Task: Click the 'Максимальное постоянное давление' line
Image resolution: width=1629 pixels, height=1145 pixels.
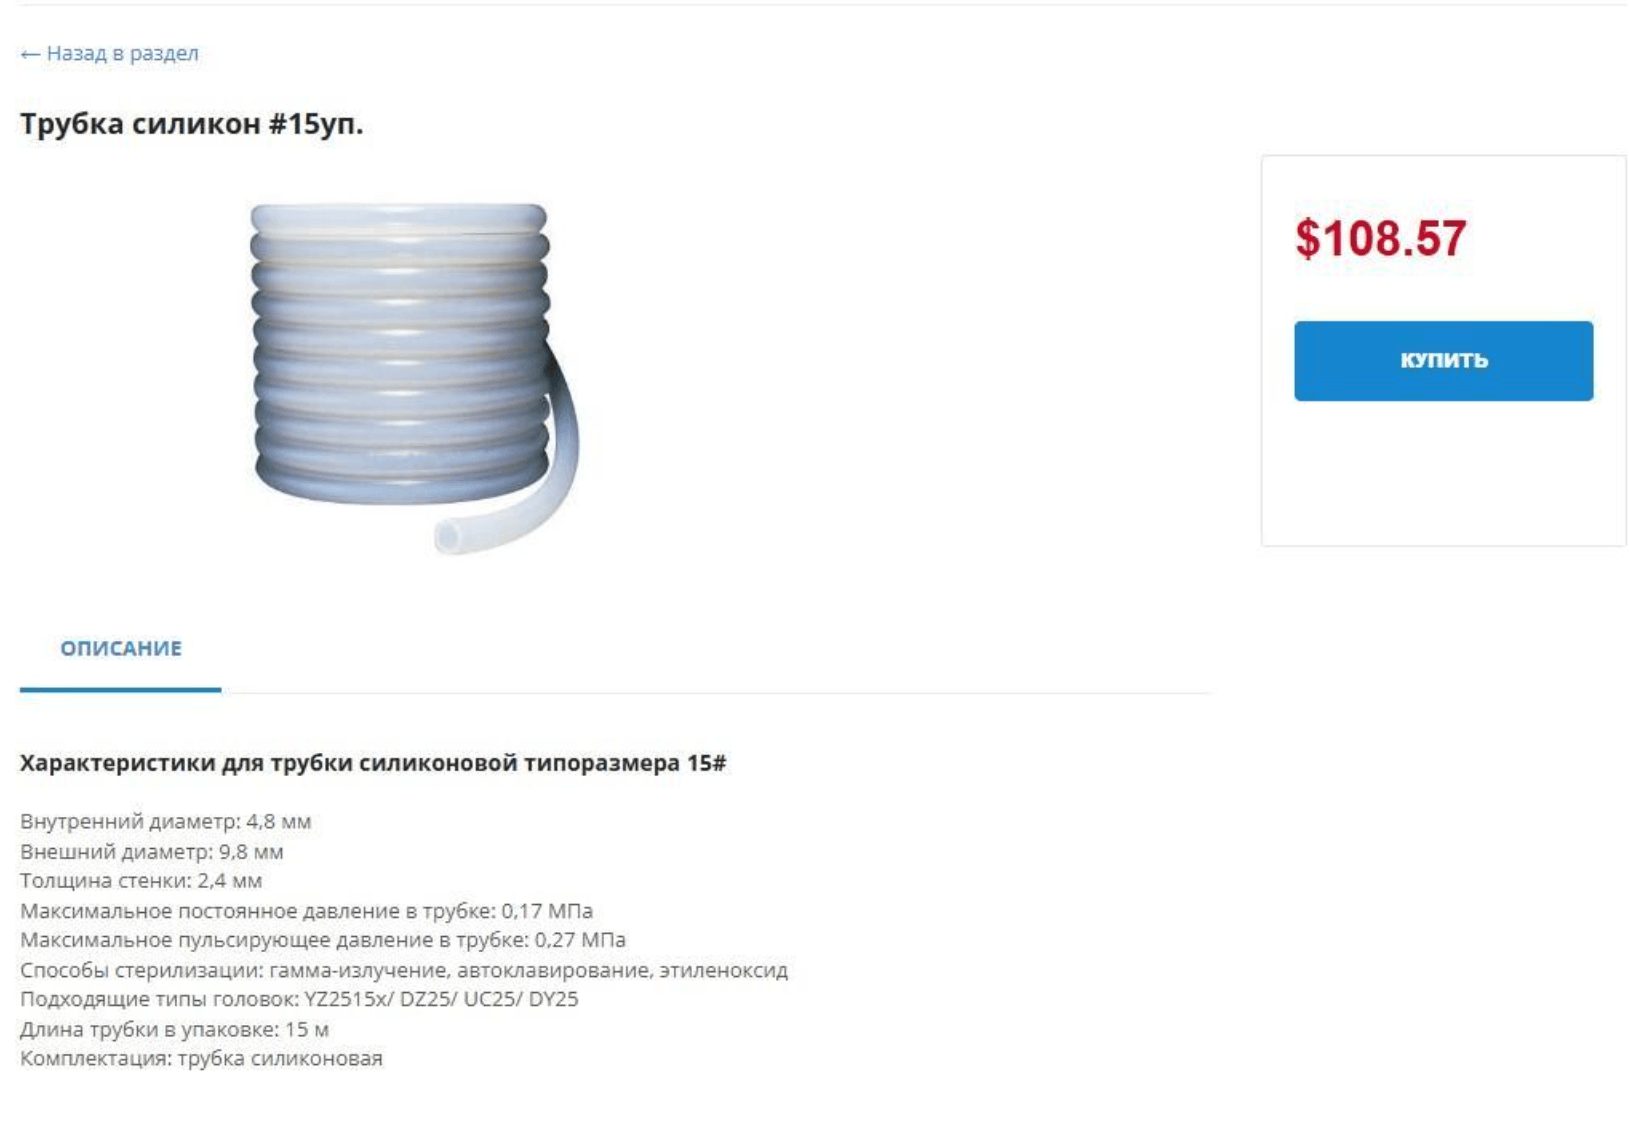Action: [x=306, y=911]
